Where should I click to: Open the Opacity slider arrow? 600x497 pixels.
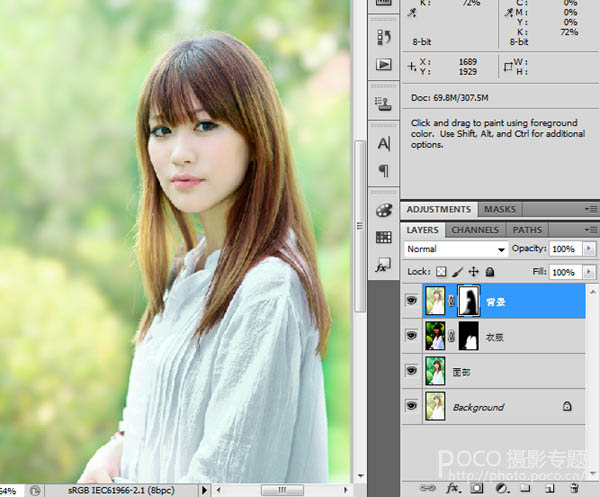tap(589, 249)
